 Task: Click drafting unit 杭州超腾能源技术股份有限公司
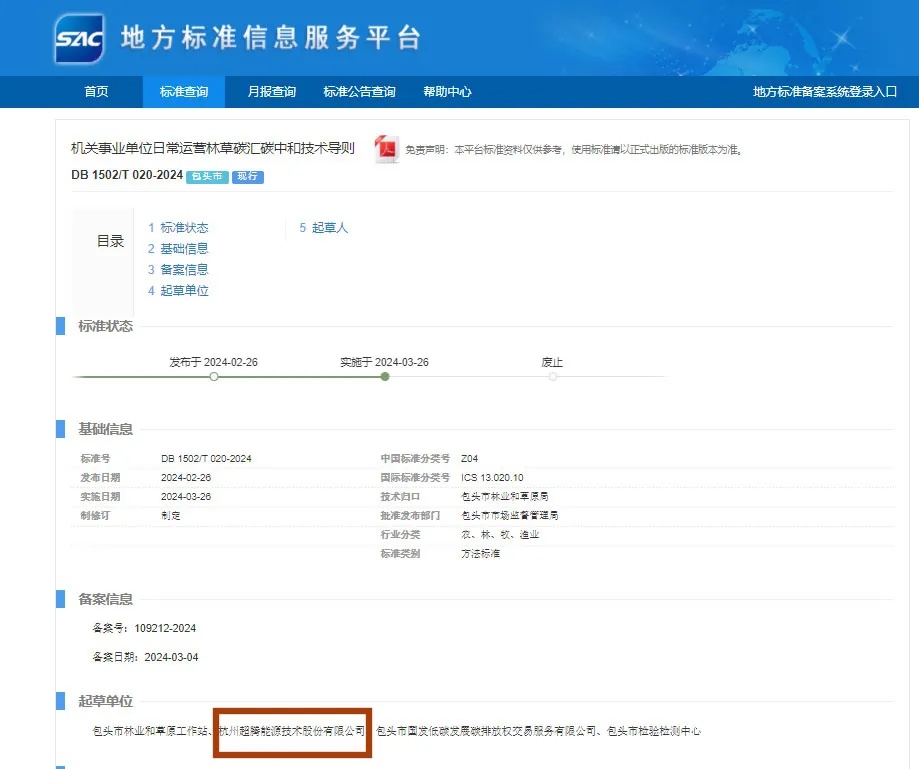[x=292, y=731]
